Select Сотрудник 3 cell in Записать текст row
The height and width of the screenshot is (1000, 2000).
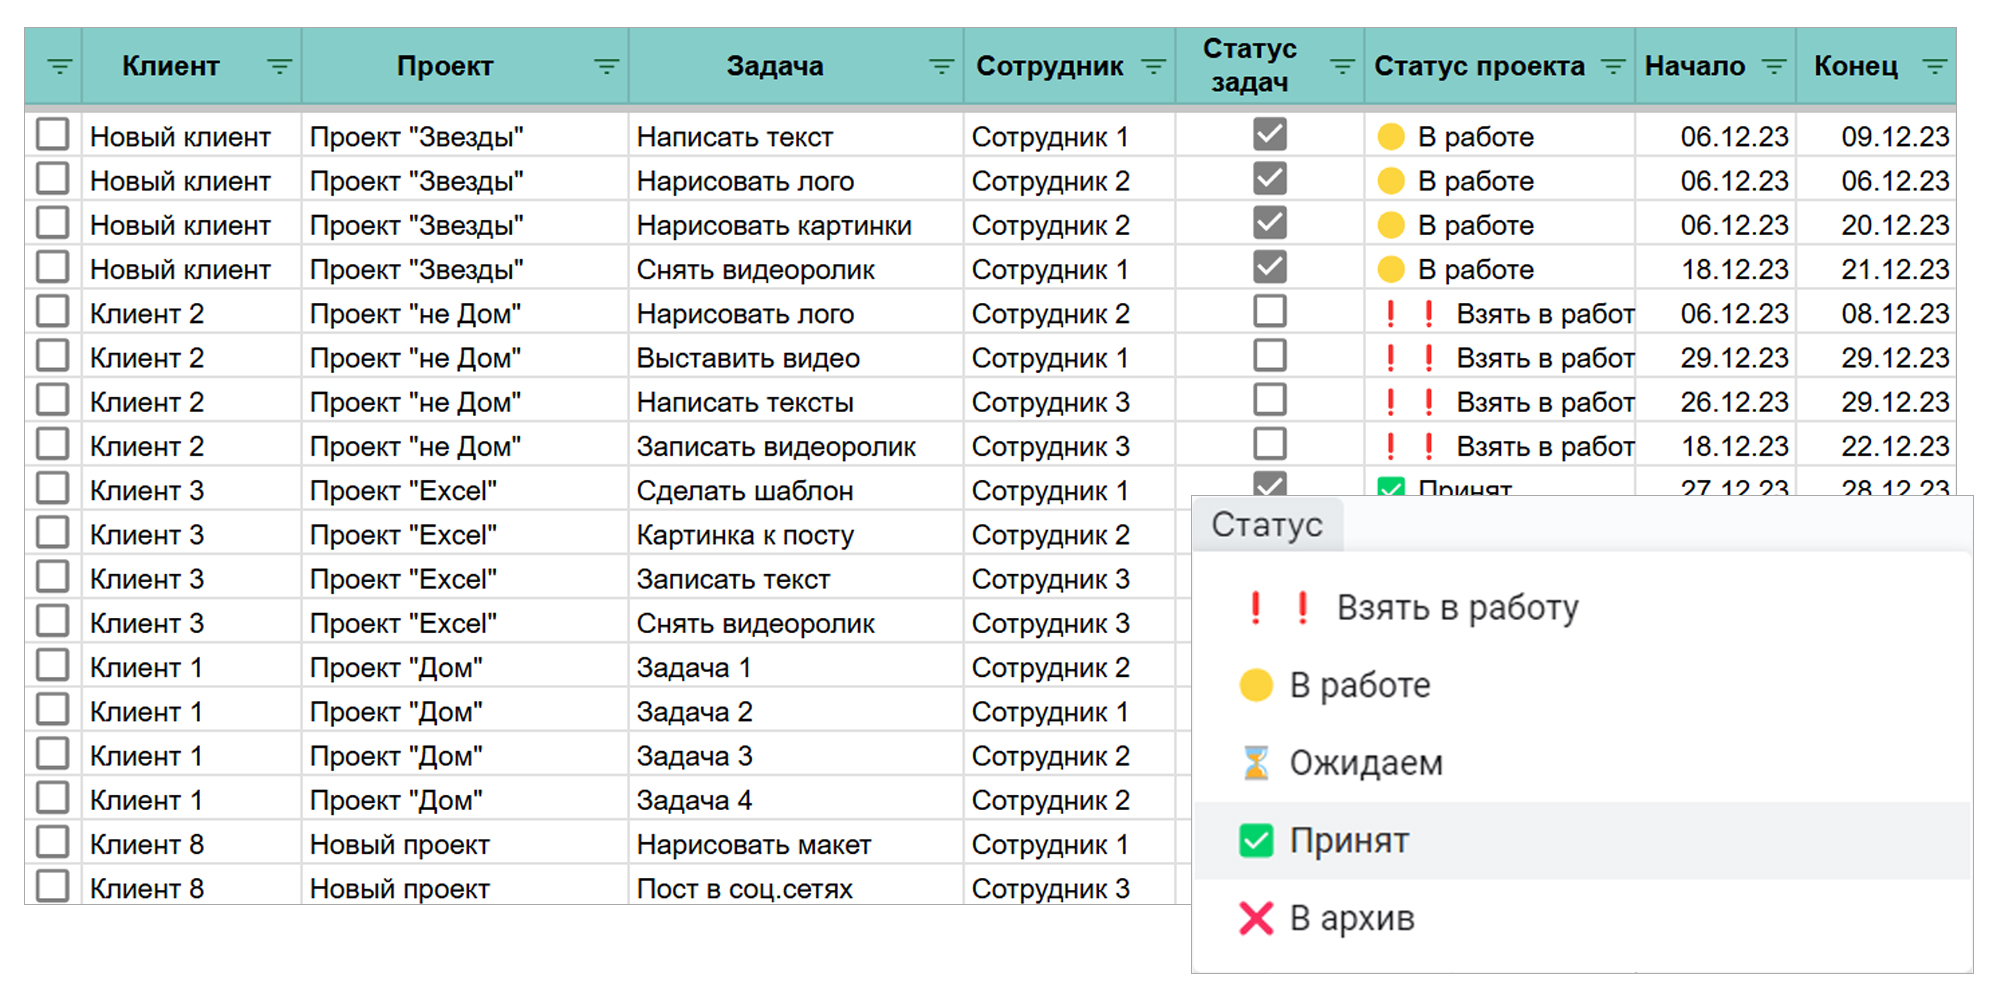1069,580
